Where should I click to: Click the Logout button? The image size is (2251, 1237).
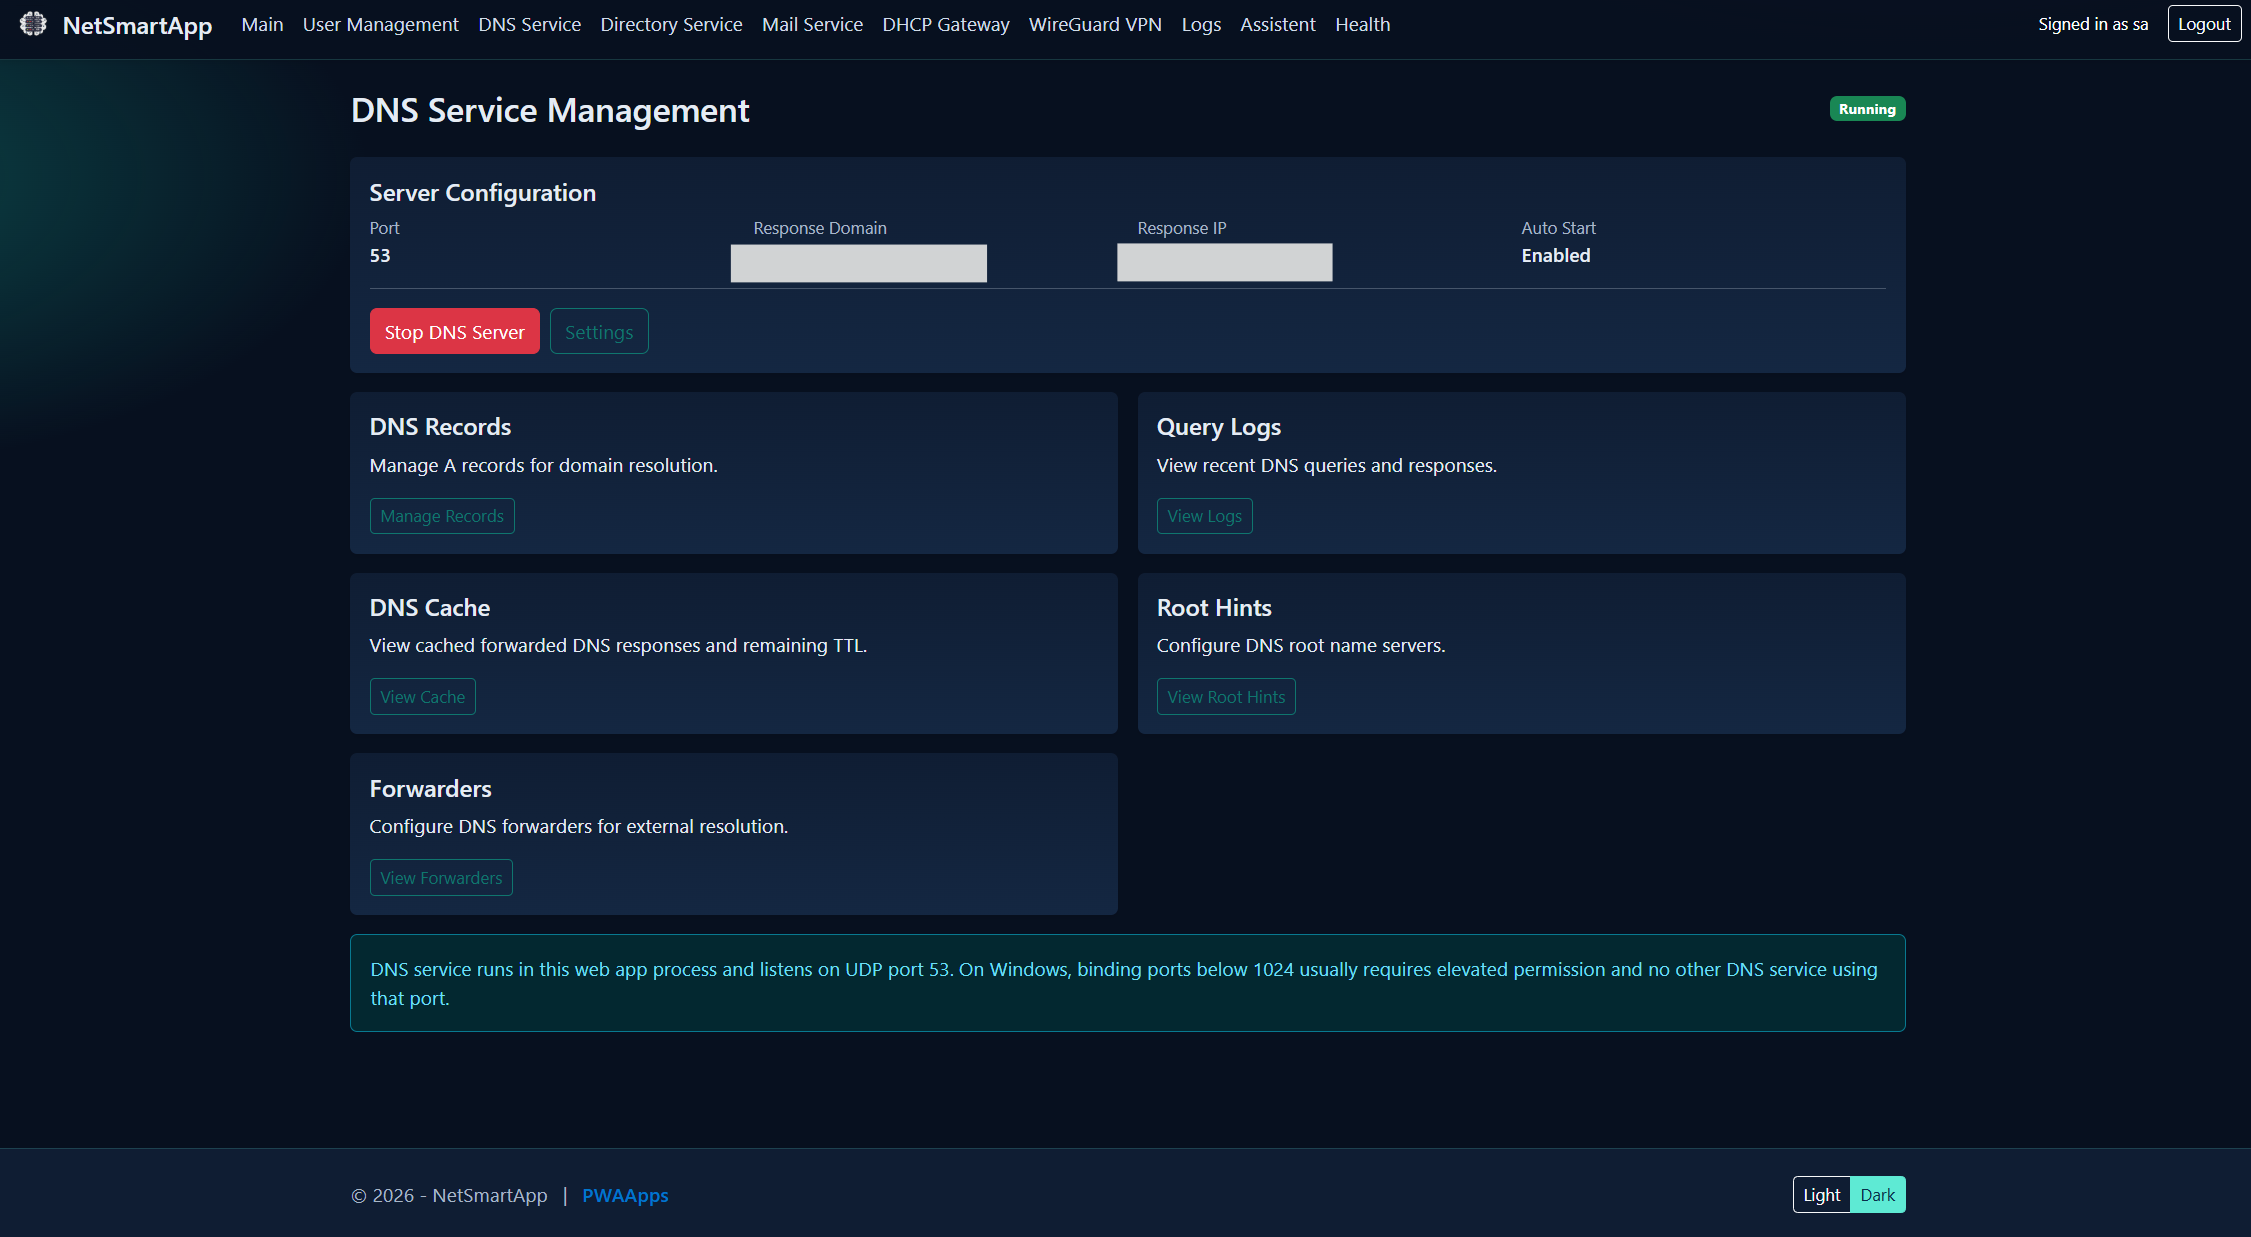(2204, 24)
